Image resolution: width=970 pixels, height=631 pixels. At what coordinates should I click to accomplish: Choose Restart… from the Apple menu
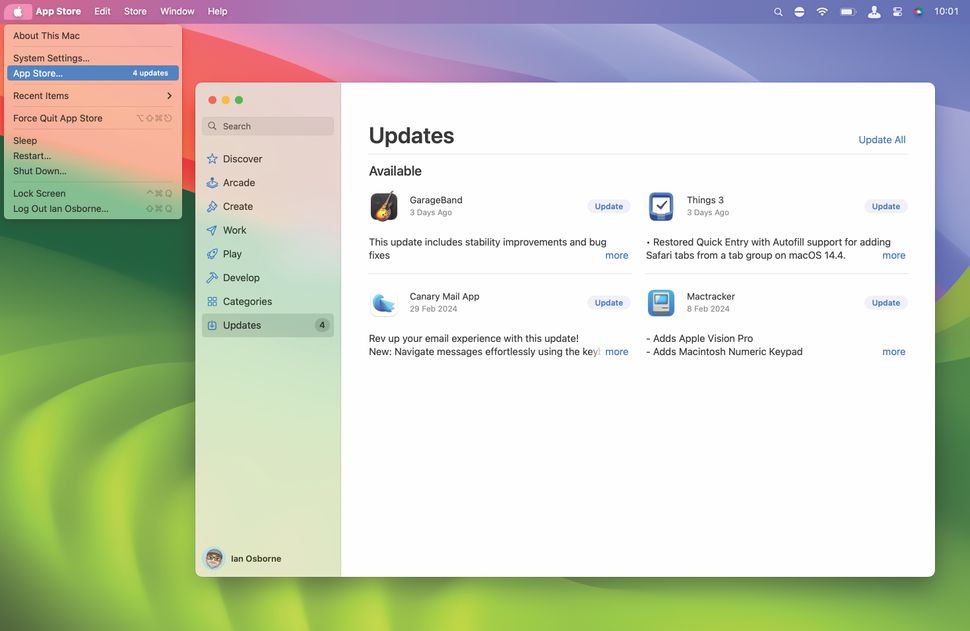93,156
